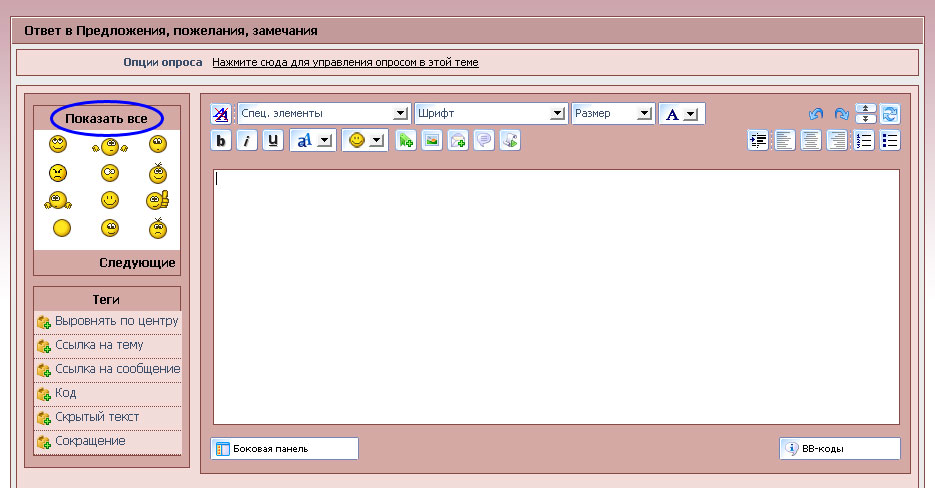Align text to the left
Screen dimensions: 935x488
coord(785,141)
